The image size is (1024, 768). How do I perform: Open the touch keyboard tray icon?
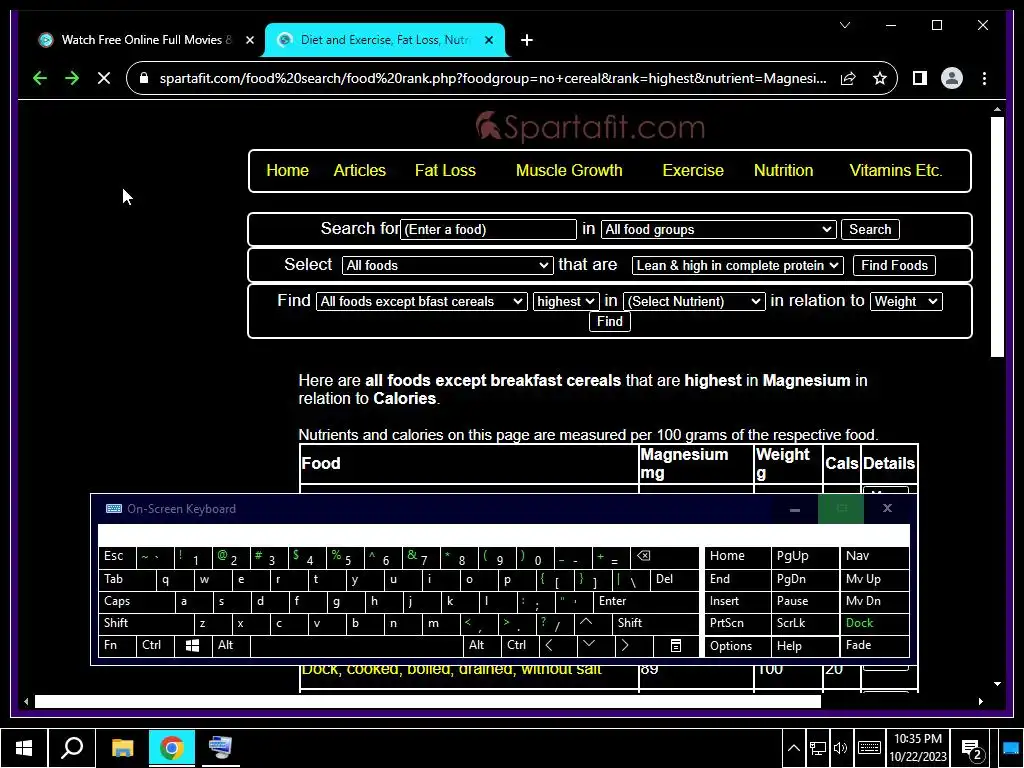(869, 748)
